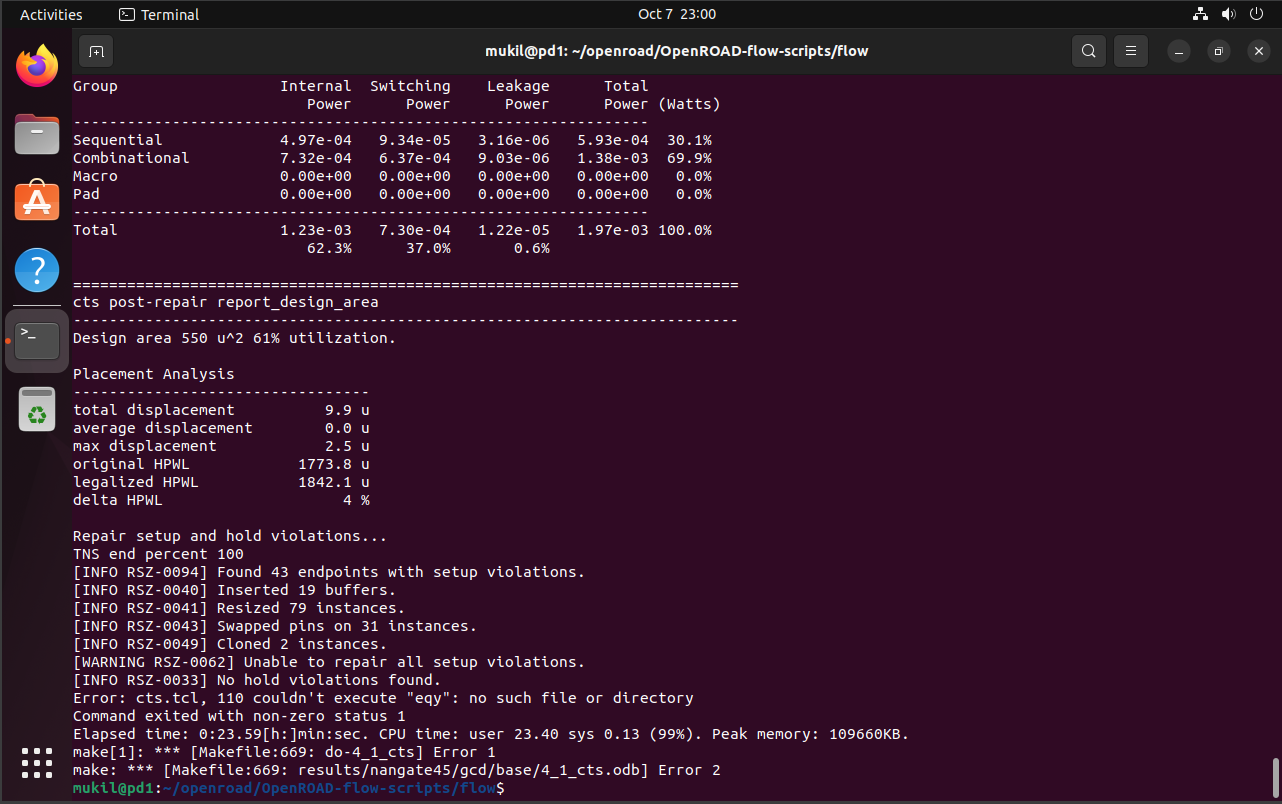The height and width of the screenshot is (804, 1282).
Task: Open the power icon in the top bar
Action: (1256, 14)
